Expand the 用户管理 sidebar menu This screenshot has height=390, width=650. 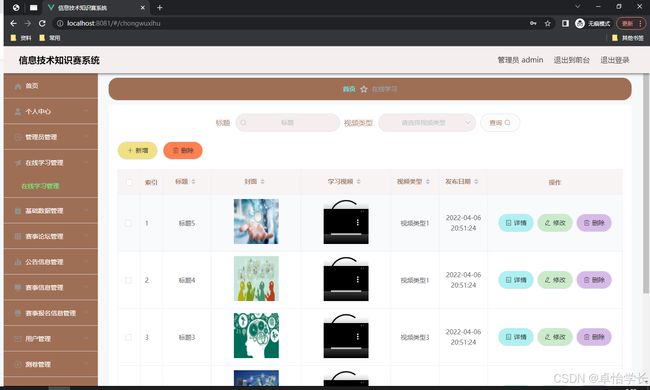(x=51, y=339)
